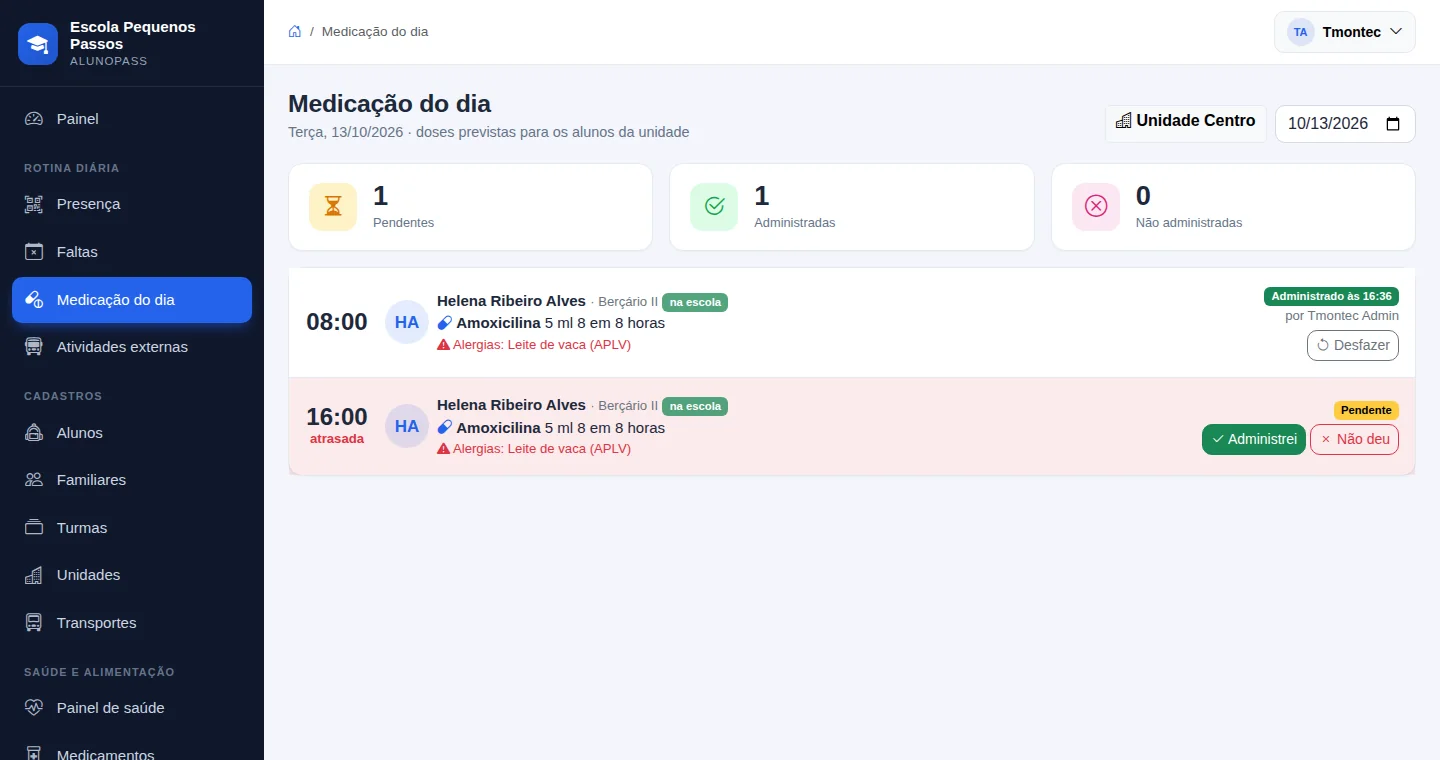Click the Medicação do dia pill icon
Image resolution: width=1440 pixels, height=760 pixels.
pyautogui.click(x=34, y=300)
